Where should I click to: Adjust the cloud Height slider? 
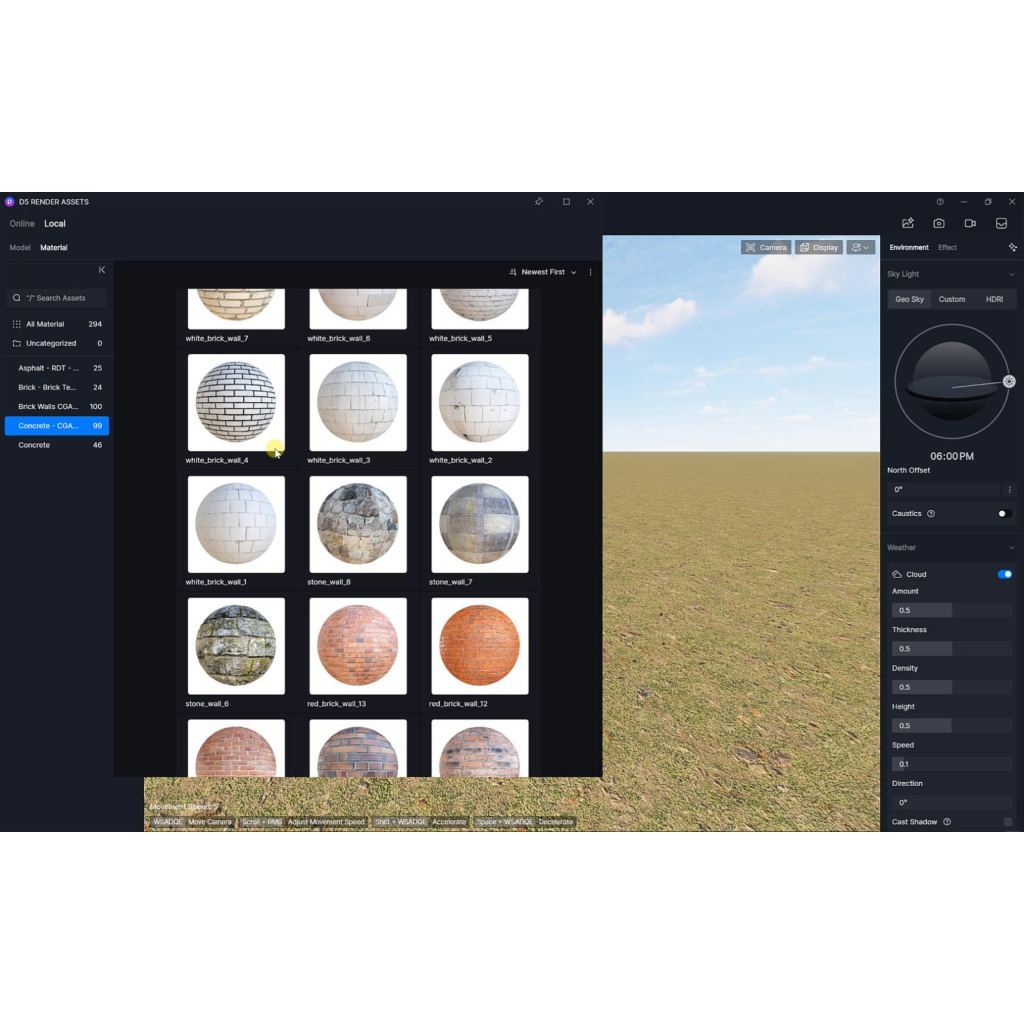pyautogui.click(x=952, y=726)
